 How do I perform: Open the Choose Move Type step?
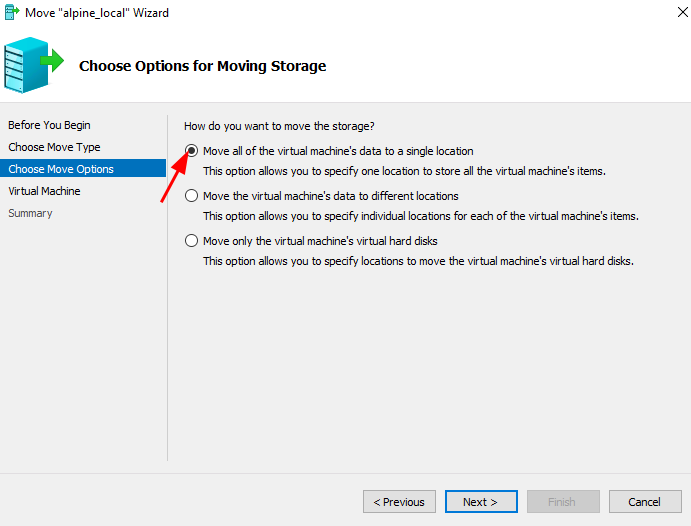(54, 147)
